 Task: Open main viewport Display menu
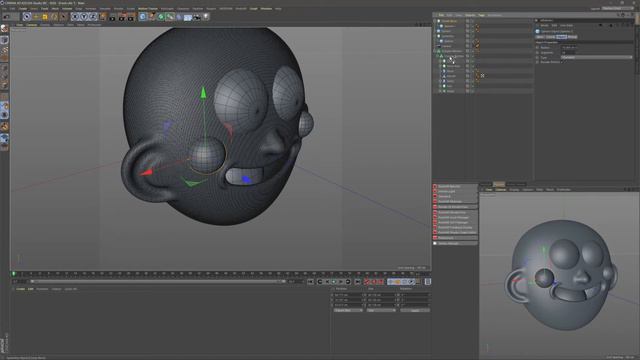click(45, 24)
